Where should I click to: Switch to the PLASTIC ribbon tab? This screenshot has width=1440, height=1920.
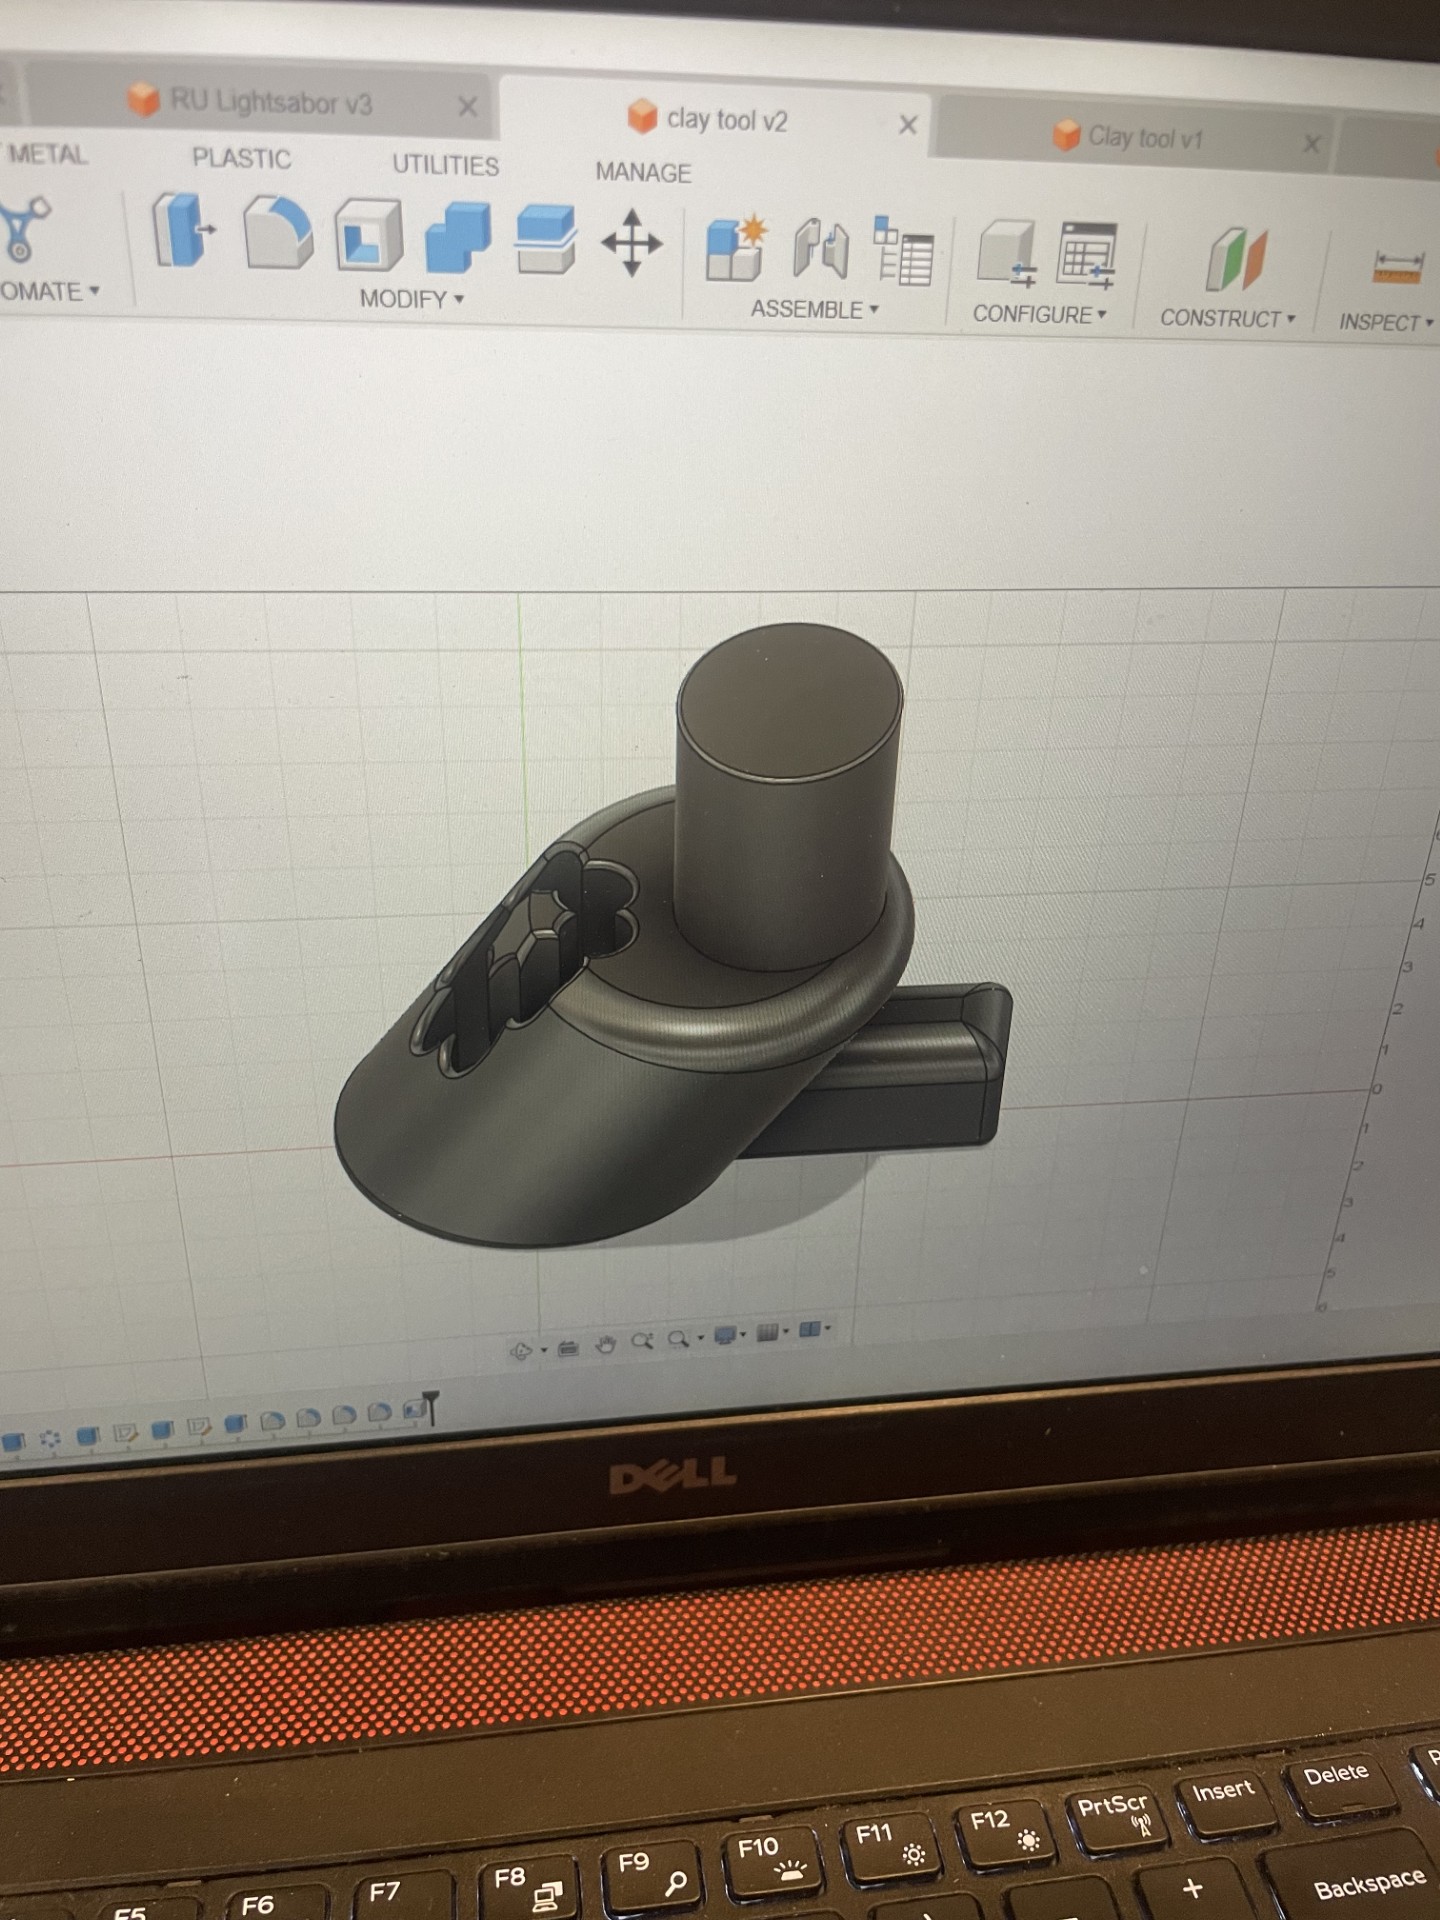point(241,159)
